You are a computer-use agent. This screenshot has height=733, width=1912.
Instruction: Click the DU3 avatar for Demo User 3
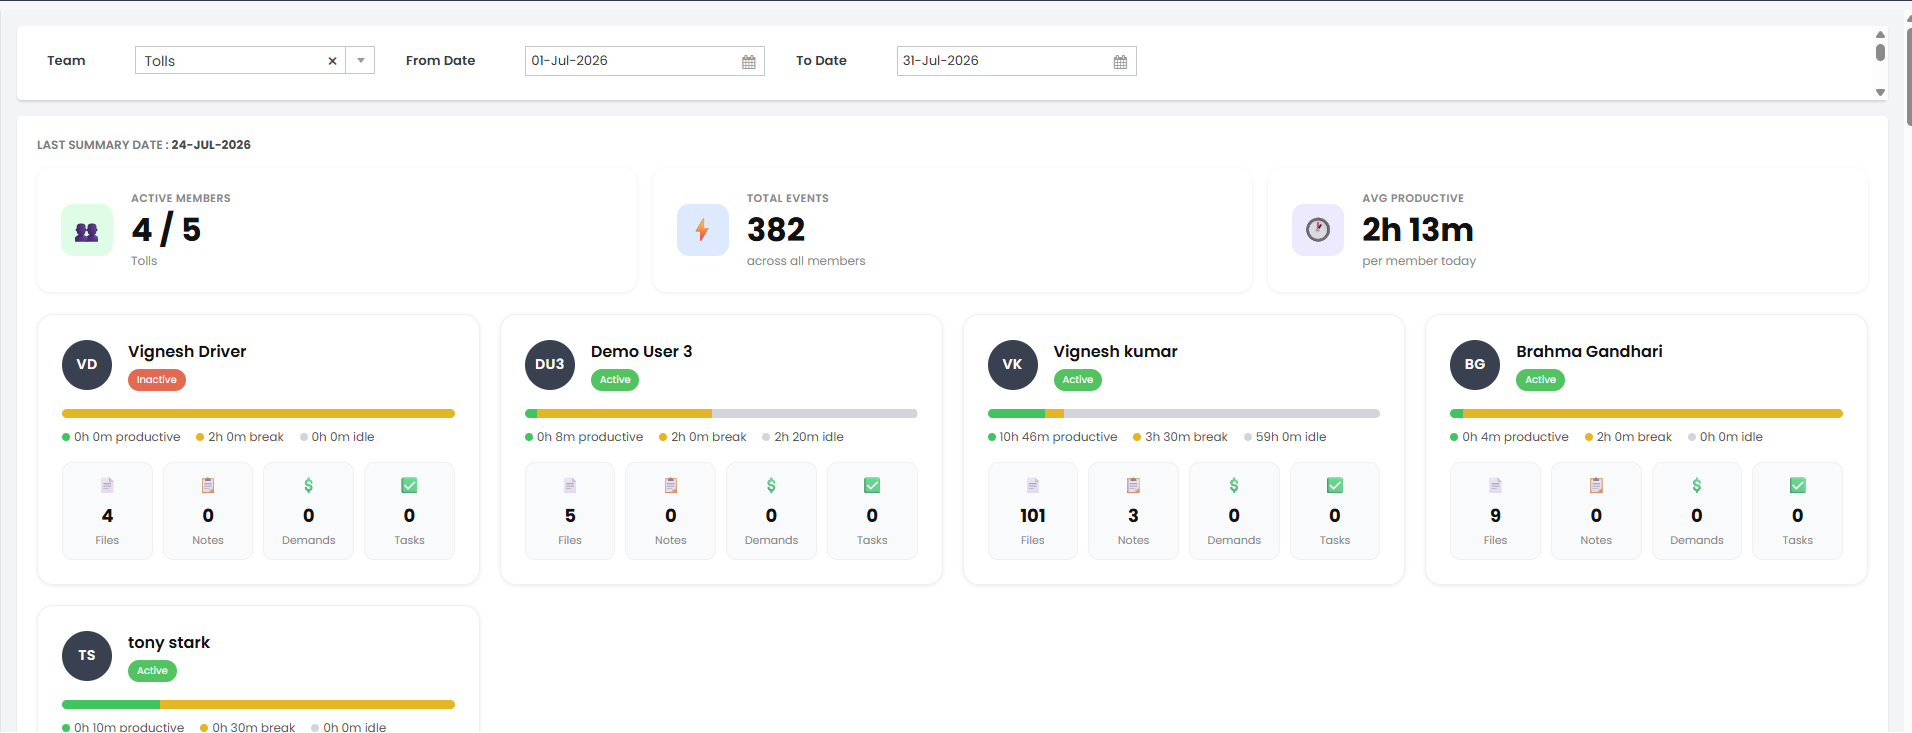tap(550, 365)
